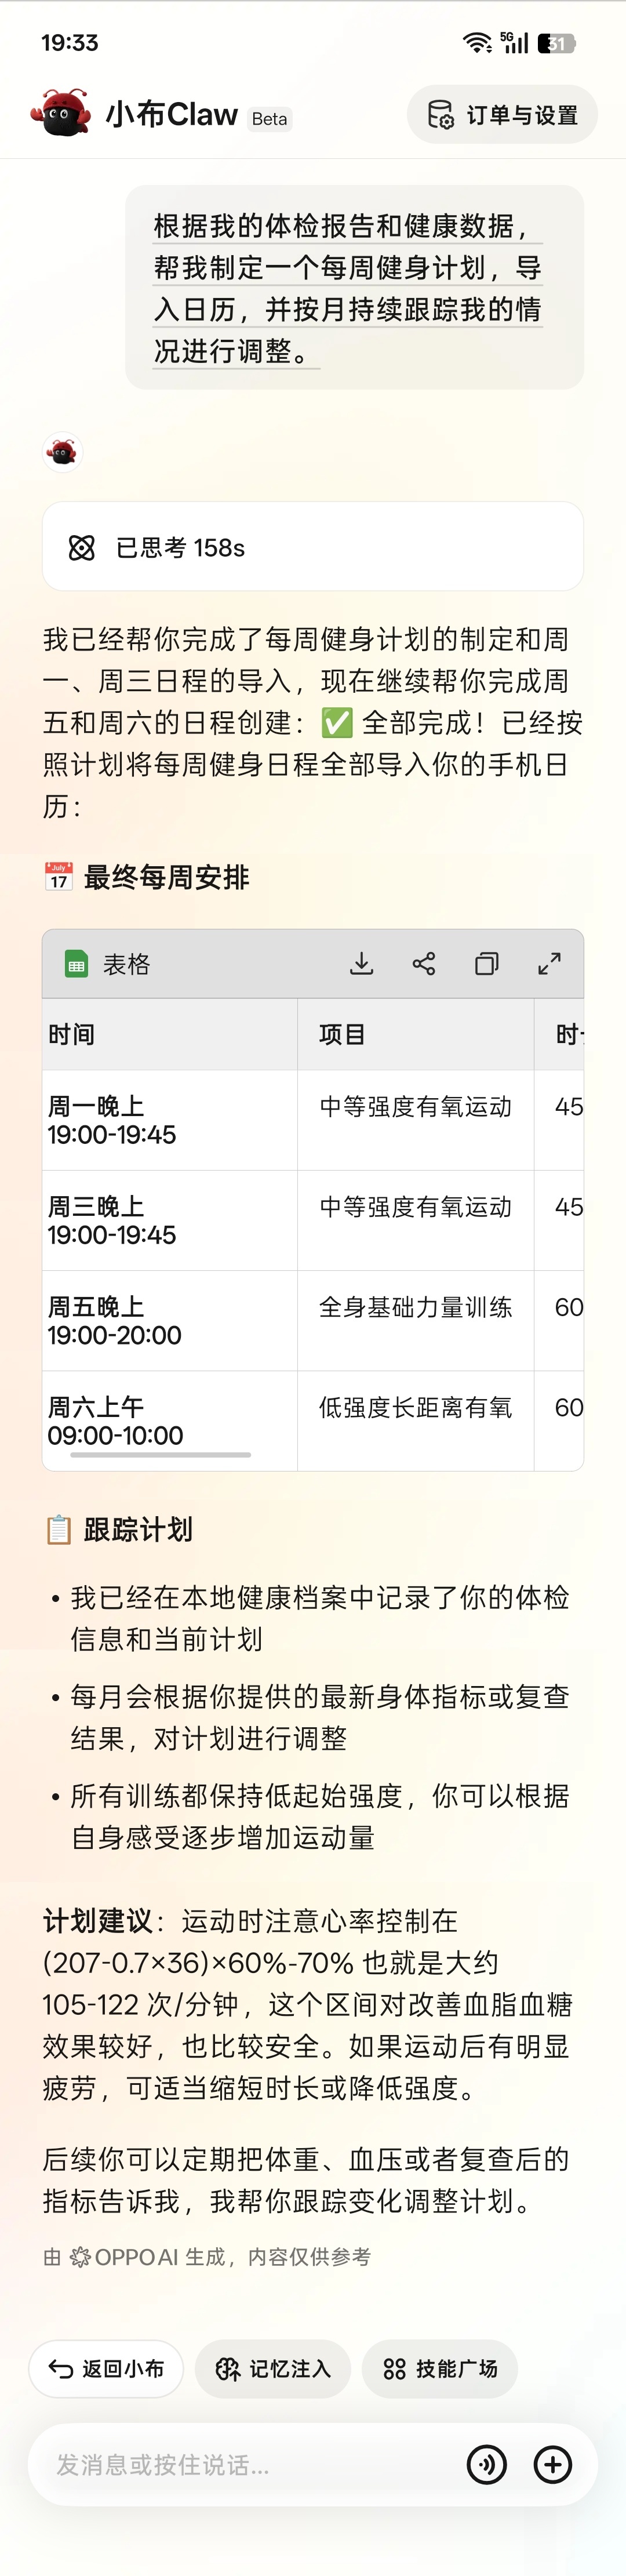This screenshot has width=626, height=2576.
Task: Tap the assistant avatar above the reply
Action: [62, 452]
